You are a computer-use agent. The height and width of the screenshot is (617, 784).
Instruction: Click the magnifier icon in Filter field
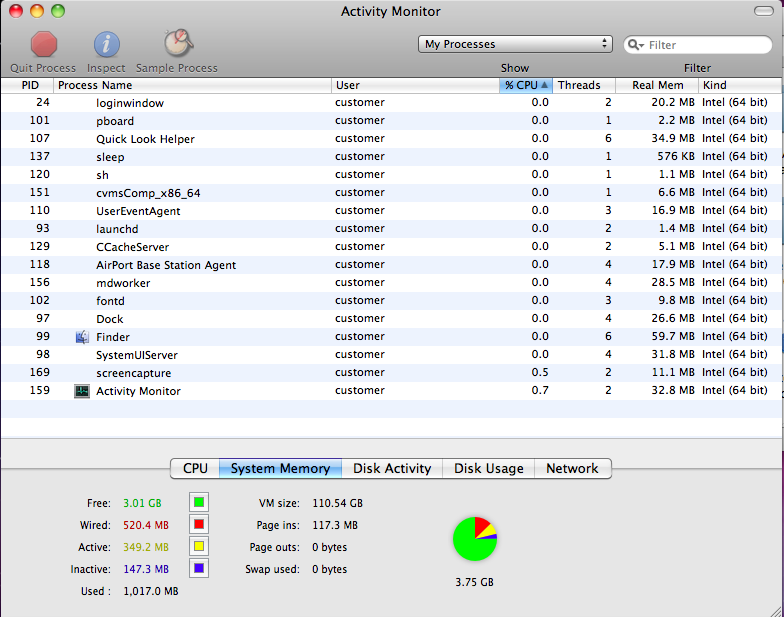[x=636, y=45]
